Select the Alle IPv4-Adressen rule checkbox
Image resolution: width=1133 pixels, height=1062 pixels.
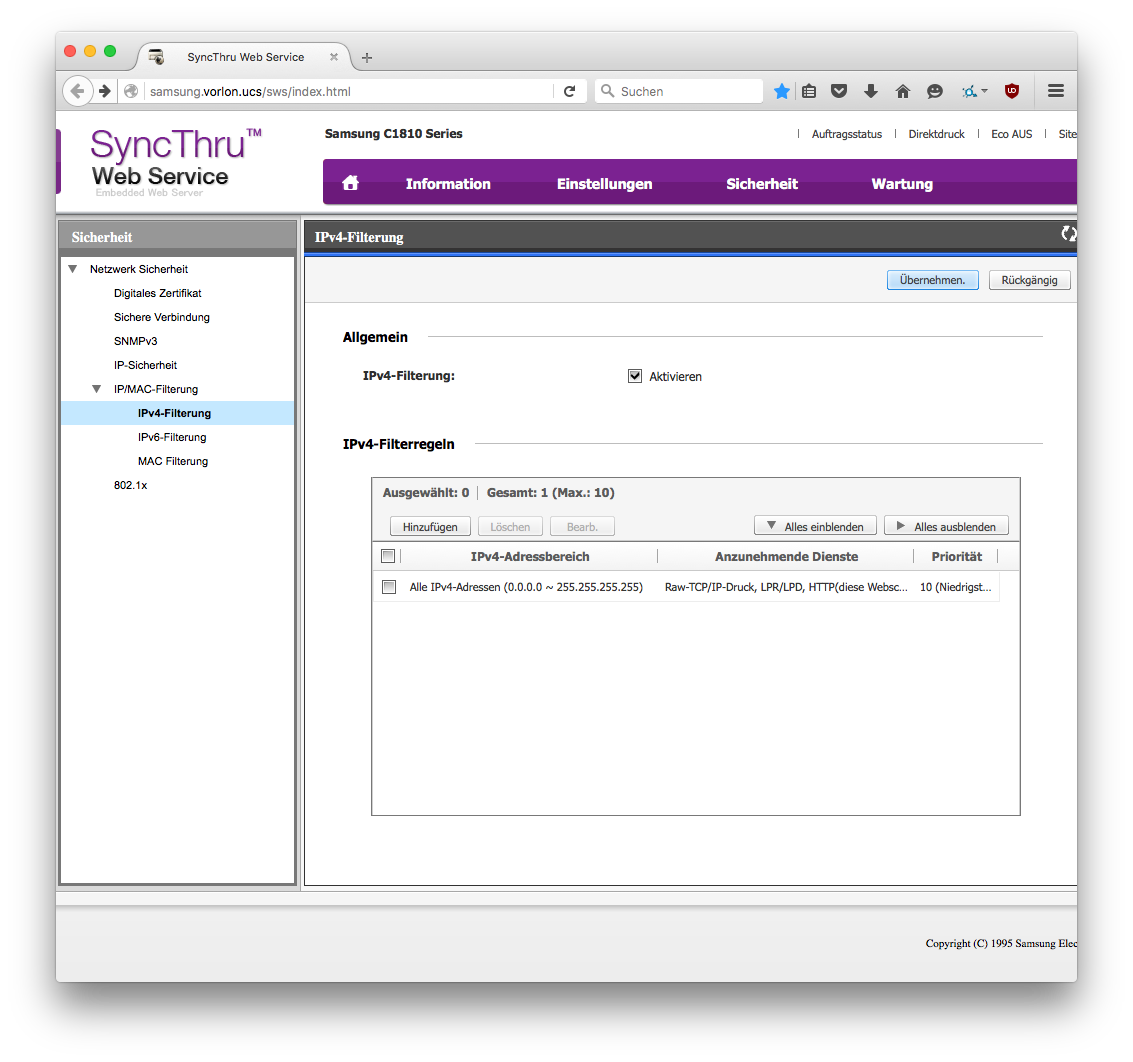coord(389,587)
